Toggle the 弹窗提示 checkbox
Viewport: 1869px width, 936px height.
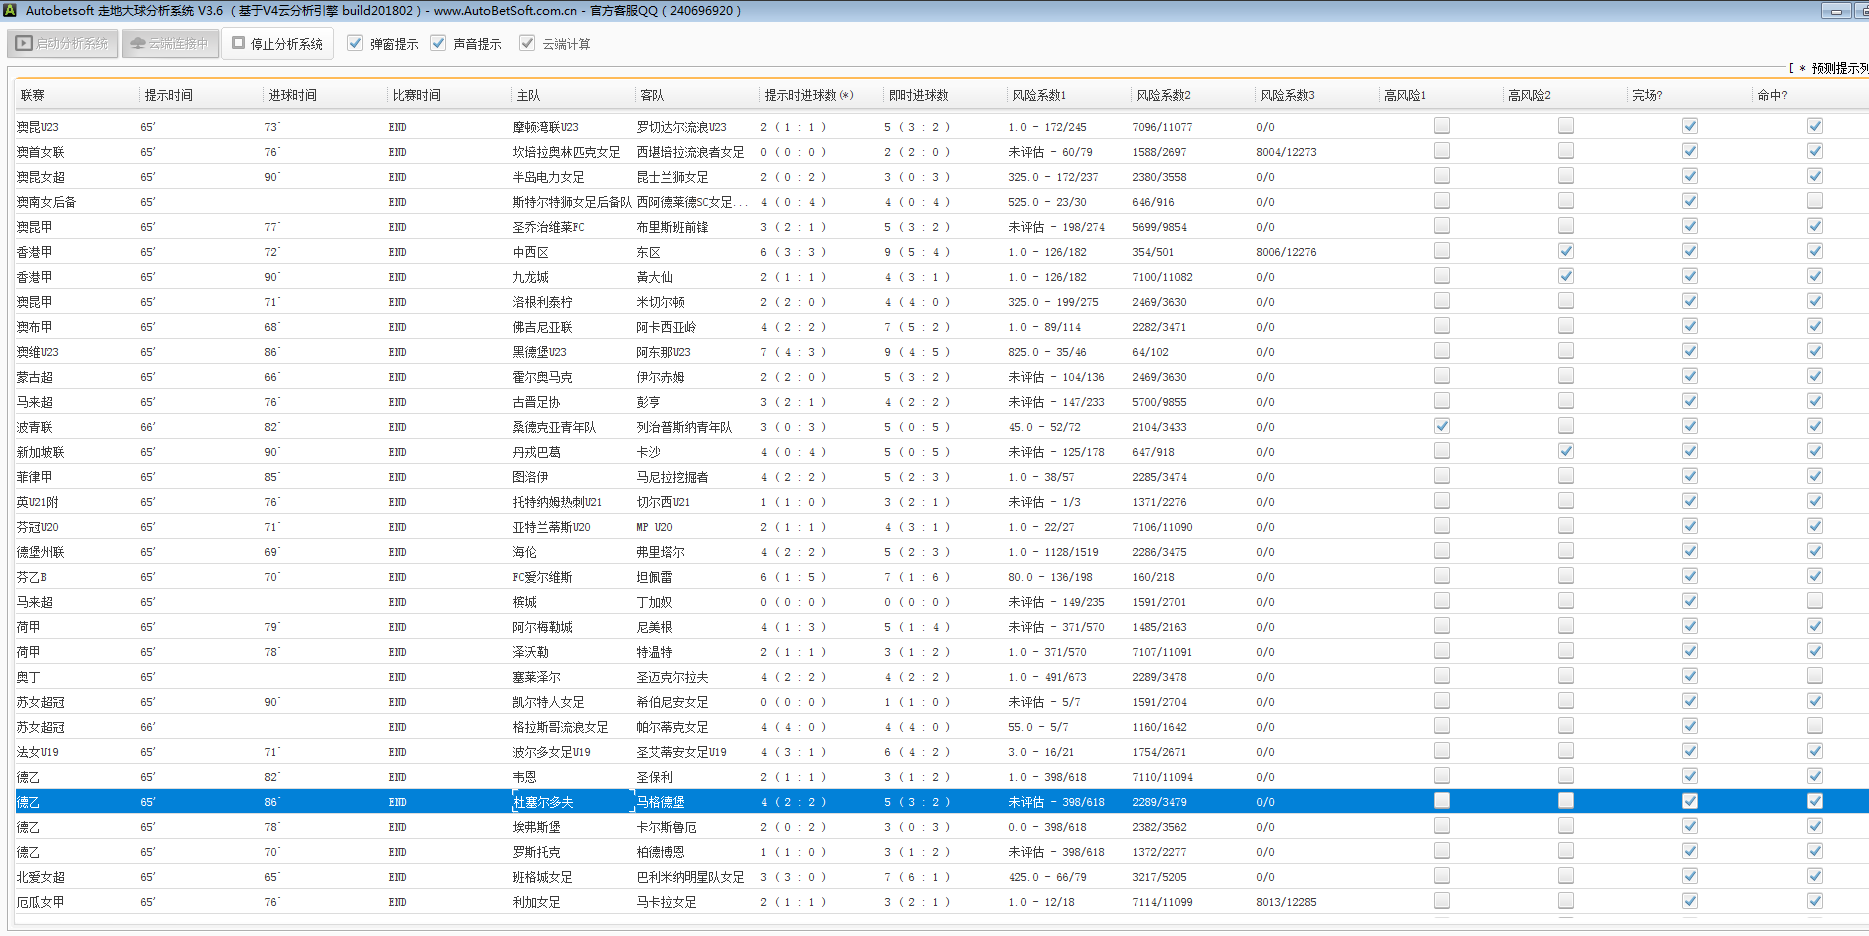point(355,44)
